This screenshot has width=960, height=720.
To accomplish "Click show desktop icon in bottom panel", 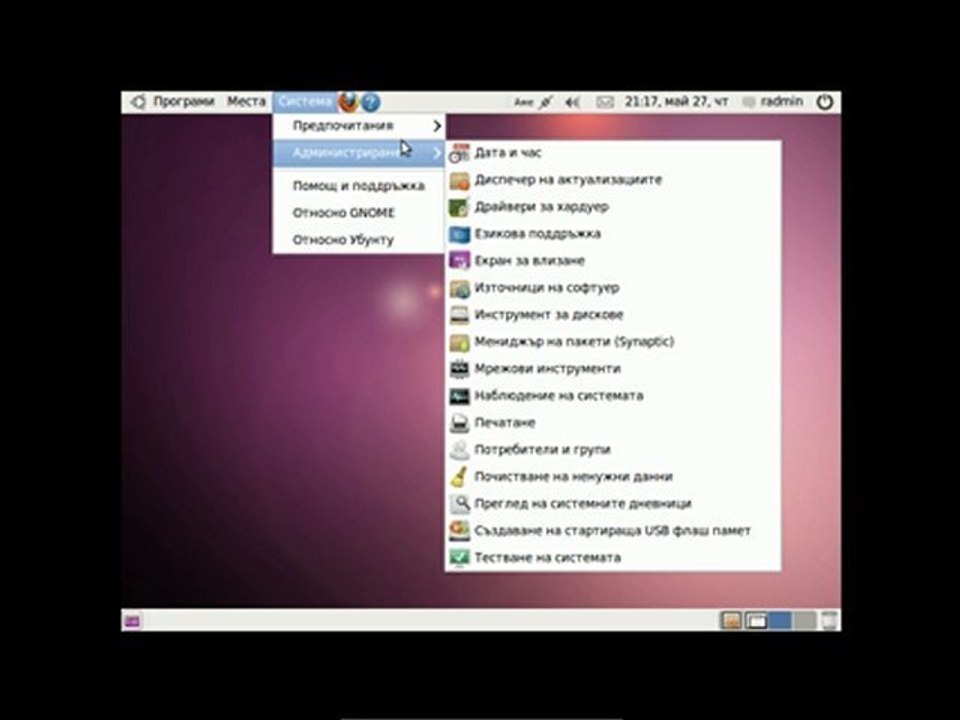I will coord(132,621).
